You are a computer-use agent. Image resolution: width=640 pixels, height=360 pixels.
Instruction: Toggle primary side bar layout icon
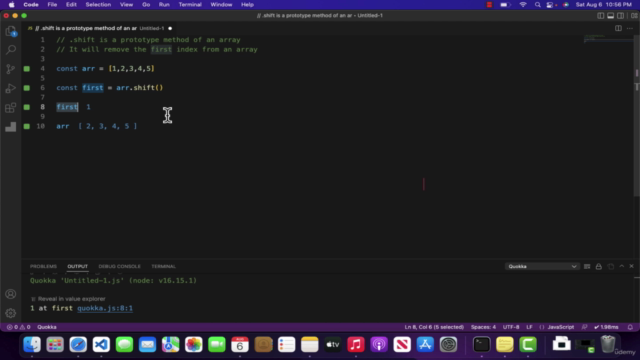click(x=600, y=16)
